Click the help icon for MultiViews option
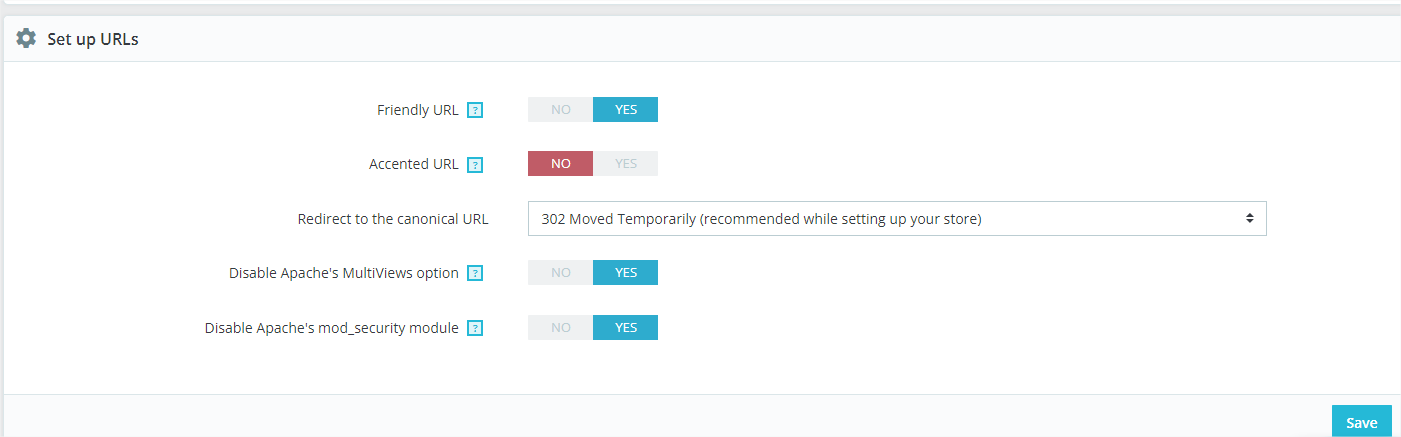Viewport: 1401px width, 437px height. [475, 273]
